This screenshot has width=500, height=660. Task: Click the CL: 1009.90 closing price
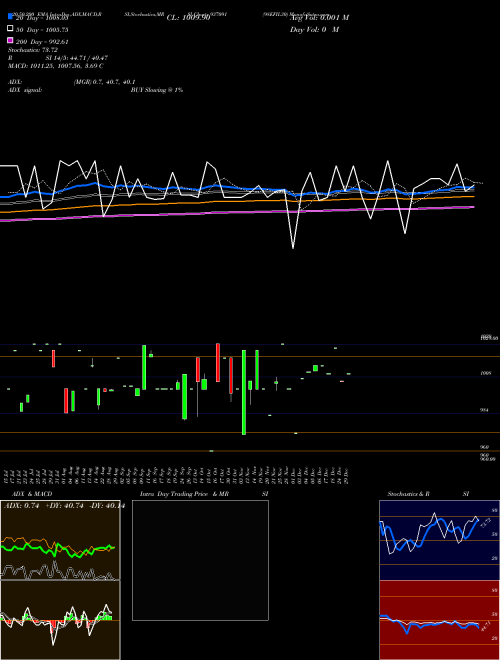point(189,18)
